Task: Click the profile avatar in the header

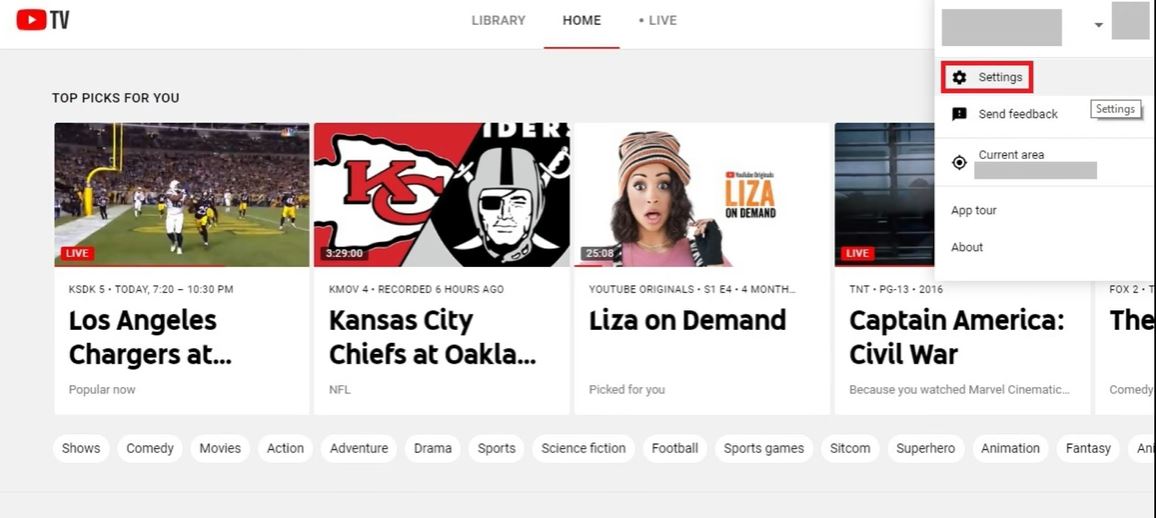Action: [1130, 21]
